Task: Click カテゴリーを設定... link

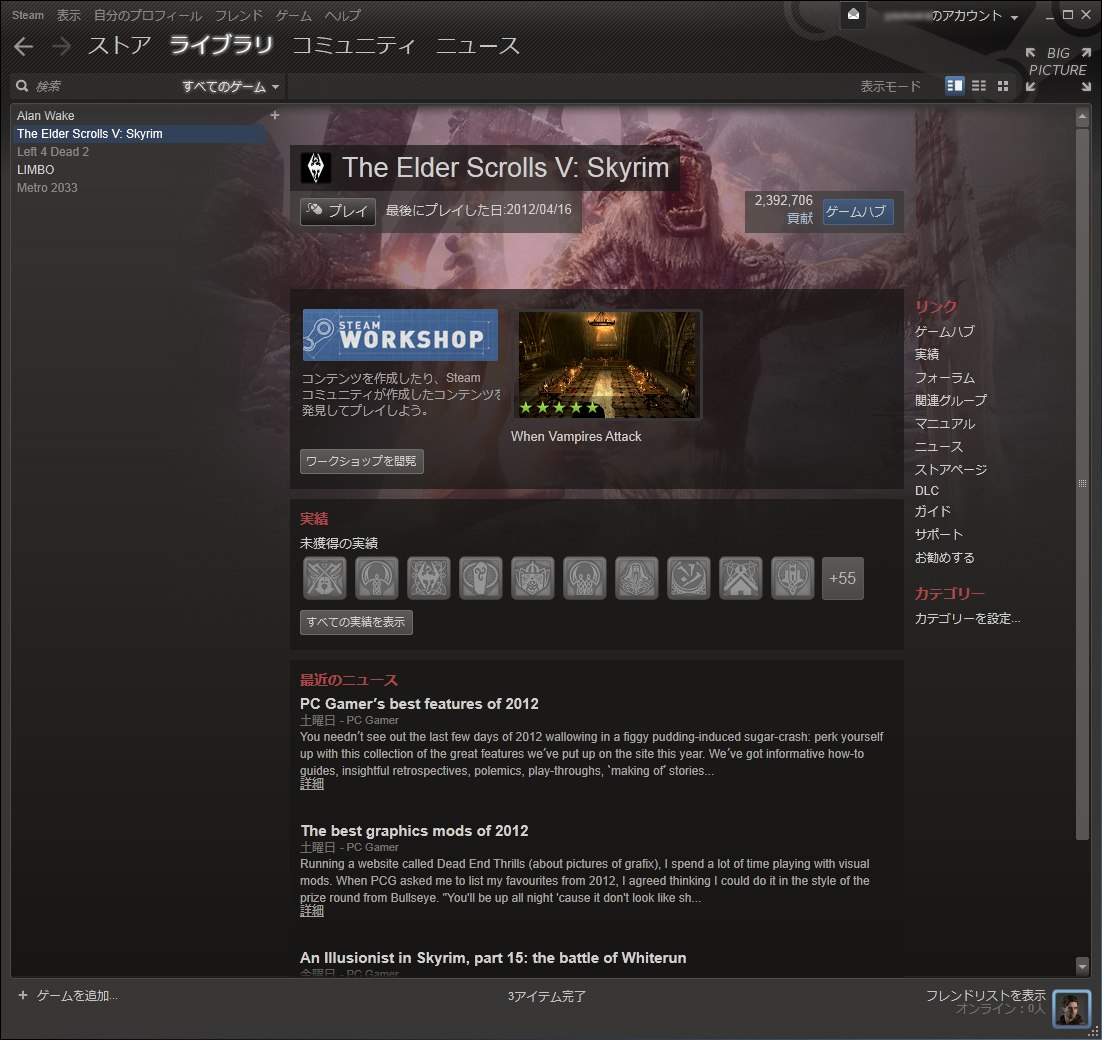Action: coord(967,618)
